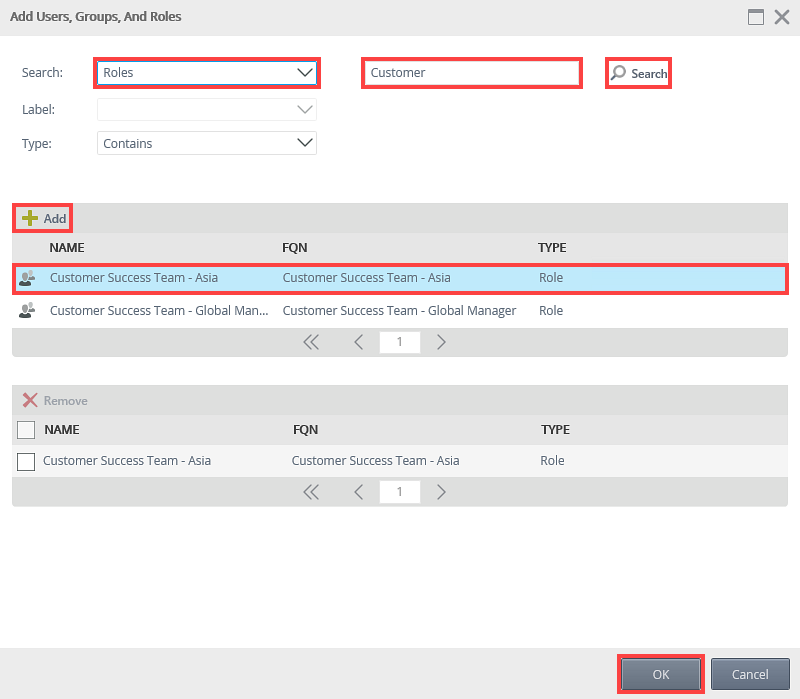The height and width of the screenshot is (699, 800).
Task: Sort upper results by NAME column header
Action: click(x=66, y=247)
